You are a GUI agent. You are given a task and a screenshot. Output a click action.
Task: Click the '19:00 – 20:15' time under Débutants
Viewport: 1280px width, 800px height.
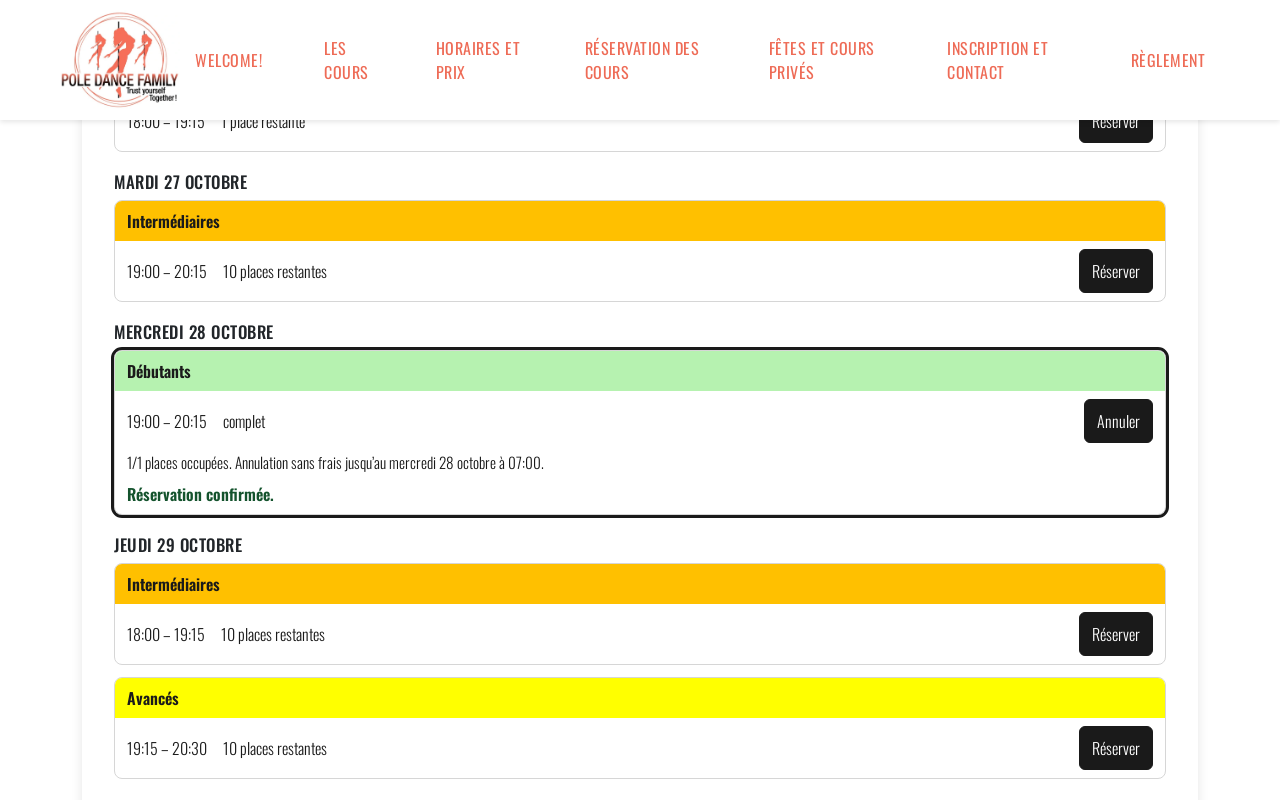(x=167, y=421)
